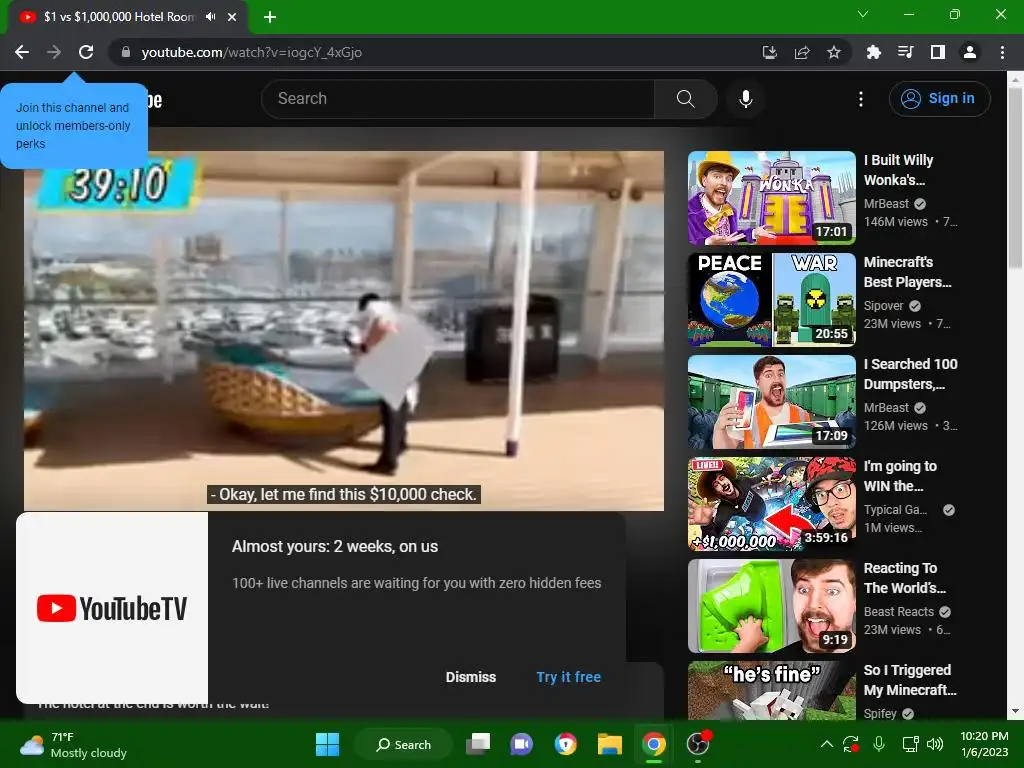Click the scrollbar down arrow
Screen dimensions: 1024x768
tap(1015, 711)
